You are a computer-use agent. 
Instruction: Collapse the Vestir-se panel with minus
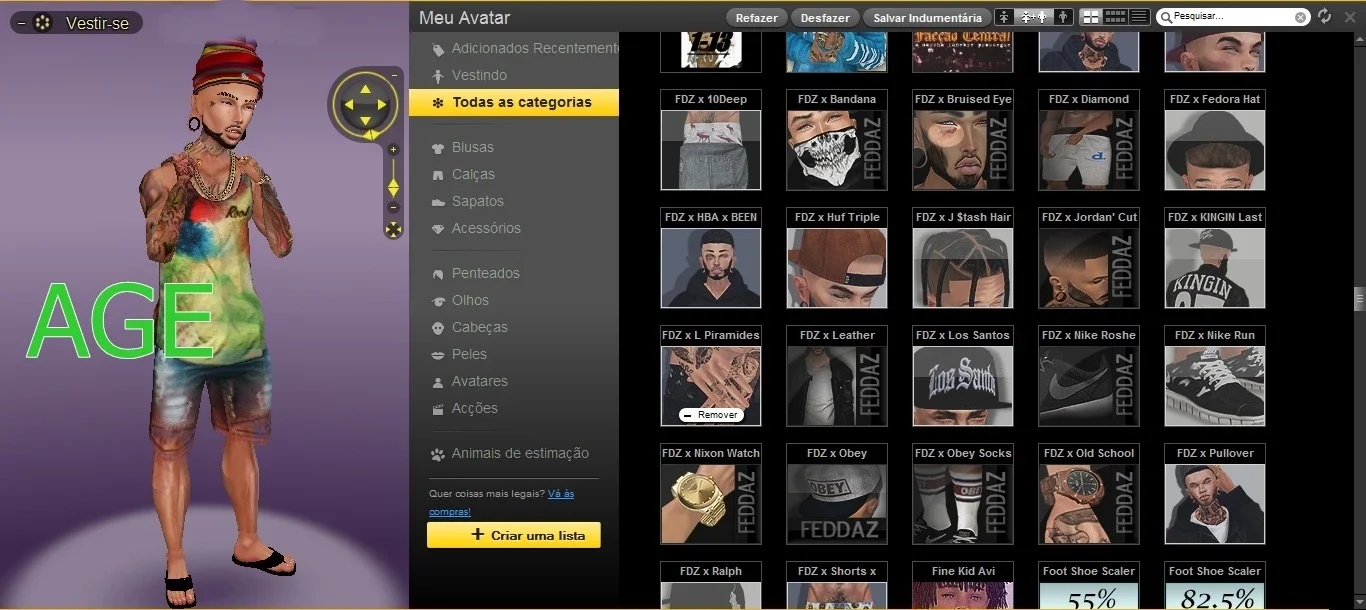click(x=21, y=23)
